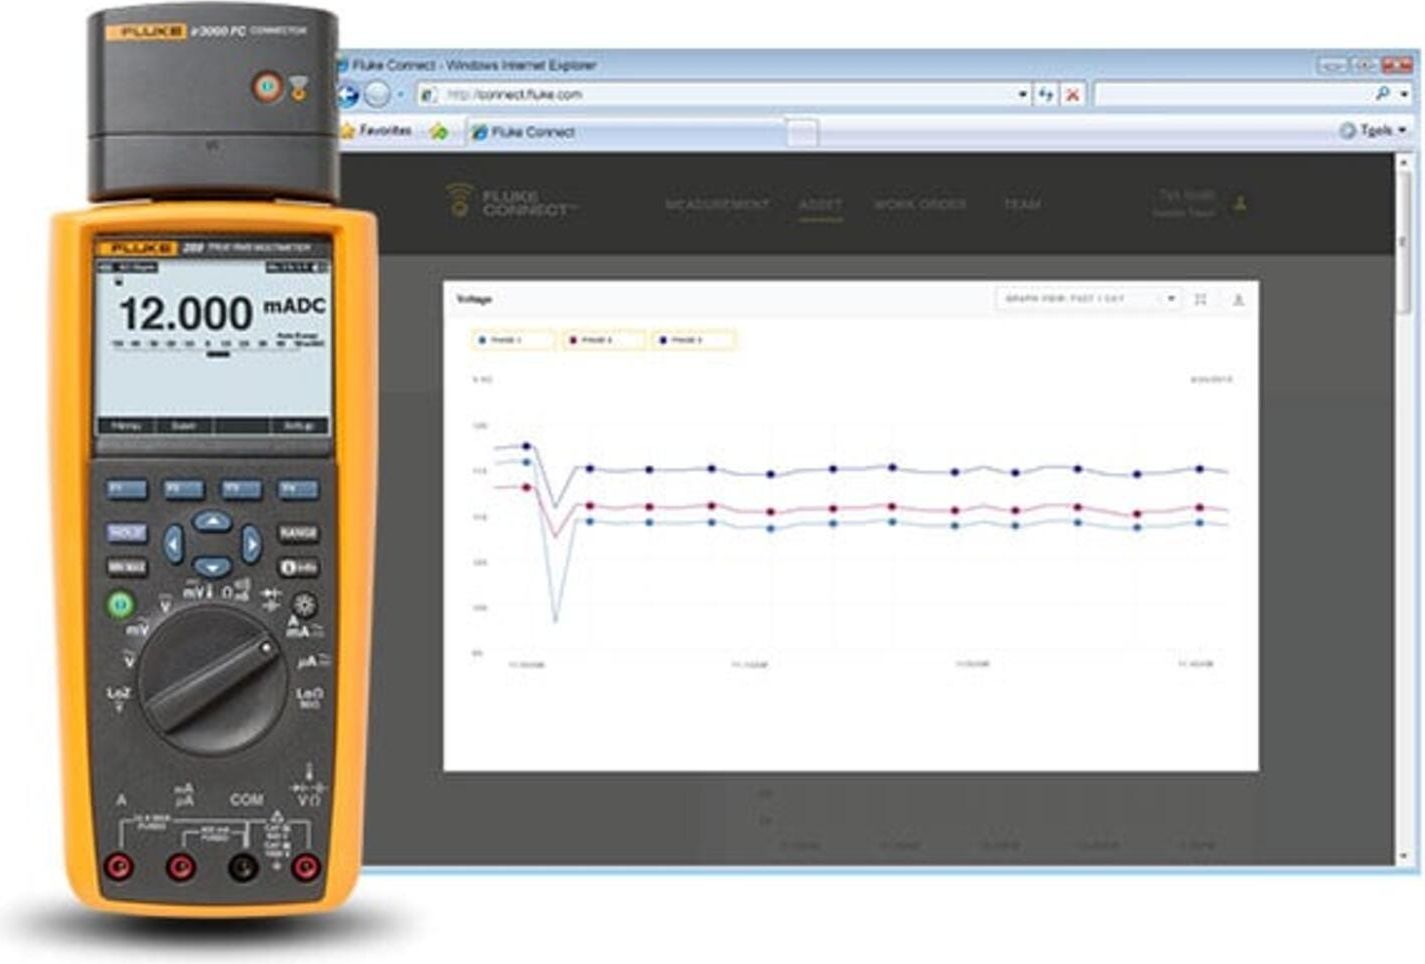Stop loading with the red X icon
The width and height of the screenshot is (1425, 964).
click(1072, 95)
